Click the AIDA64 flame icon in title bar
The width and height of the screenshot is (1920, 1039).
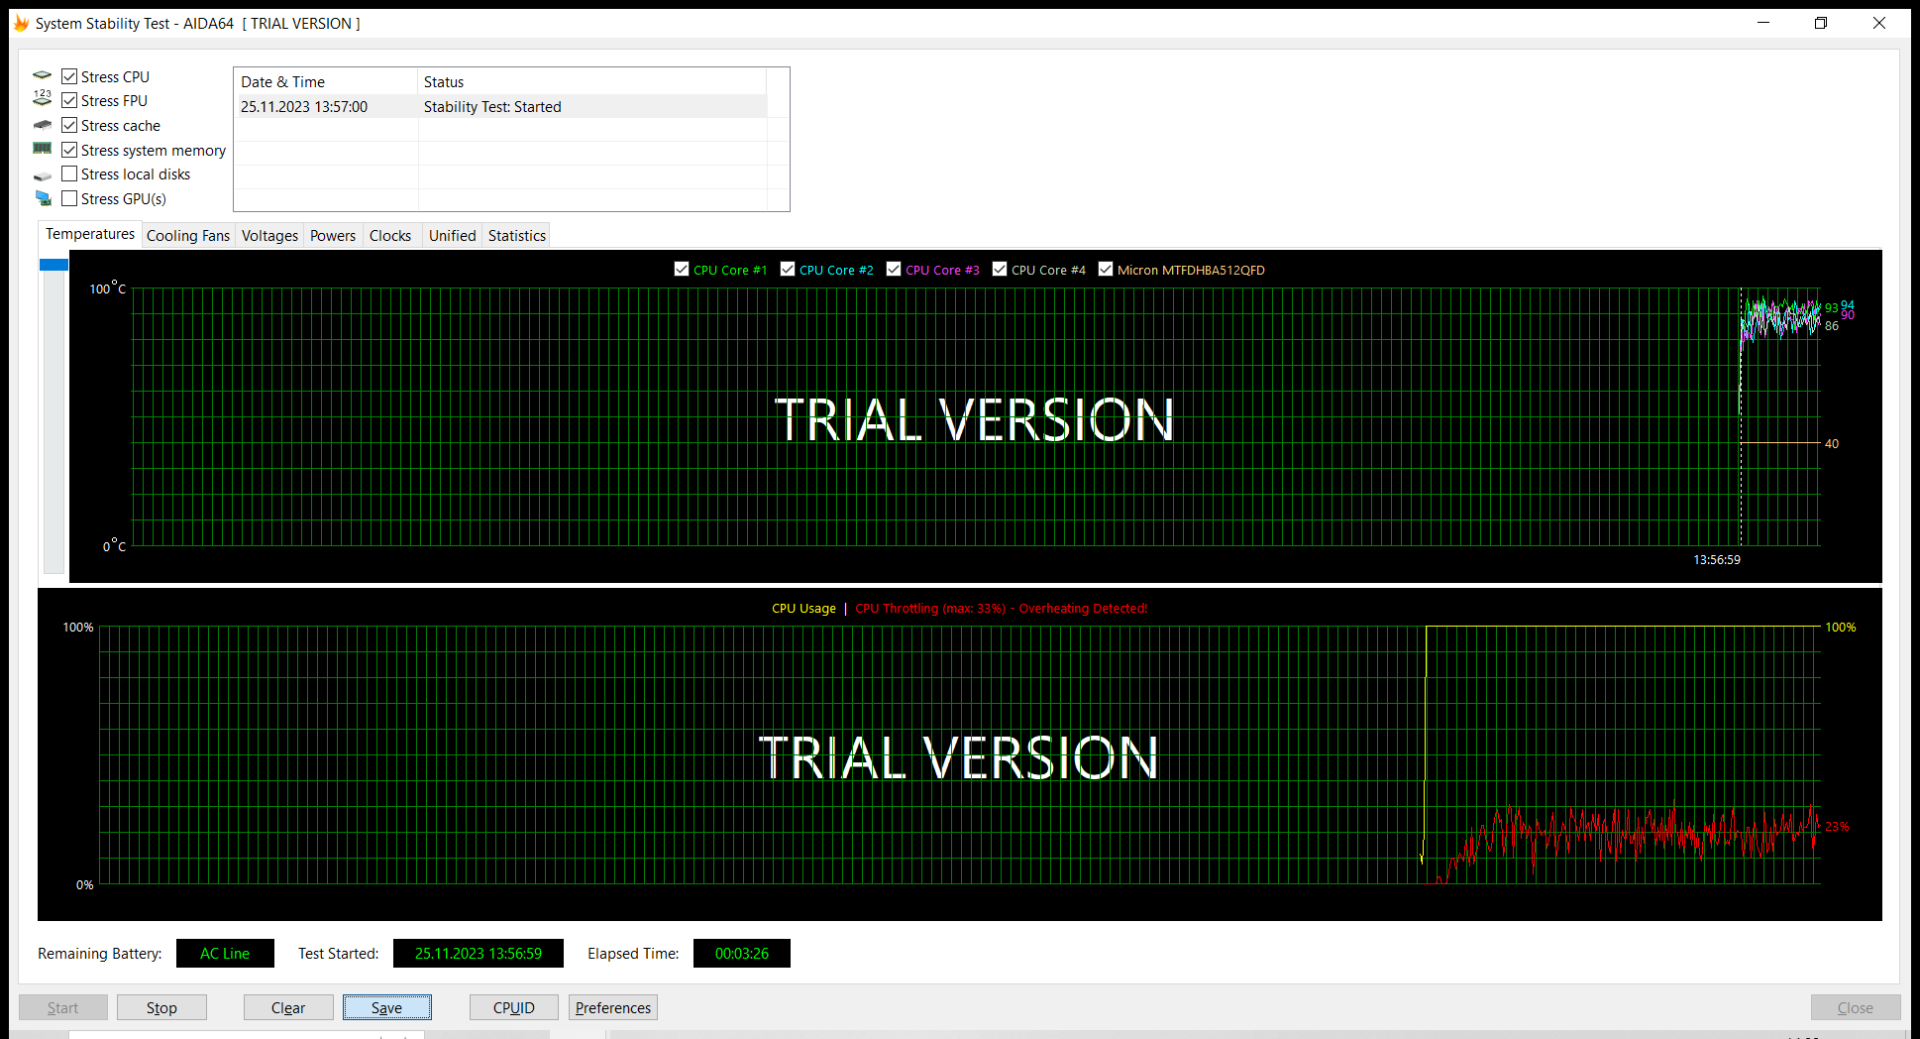tap(21, 23)
